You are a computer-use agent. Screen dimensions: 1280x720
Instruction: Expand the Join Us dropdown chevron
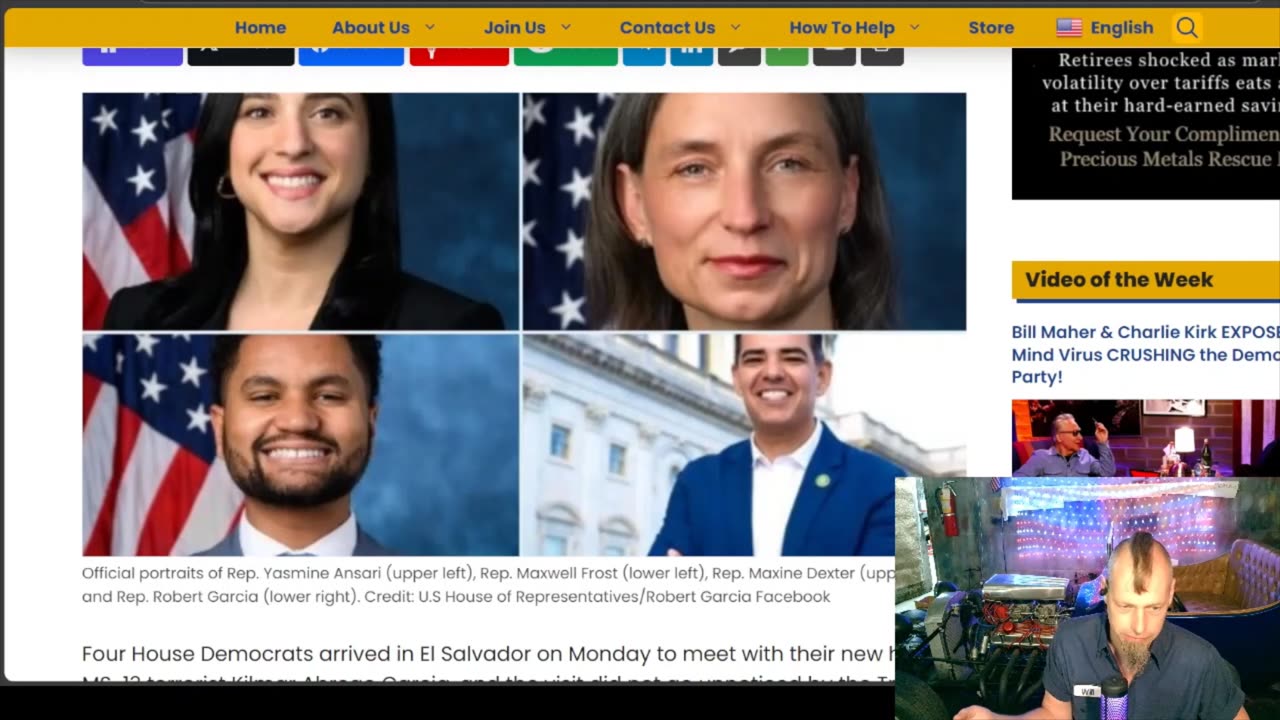tap(566, 28)
